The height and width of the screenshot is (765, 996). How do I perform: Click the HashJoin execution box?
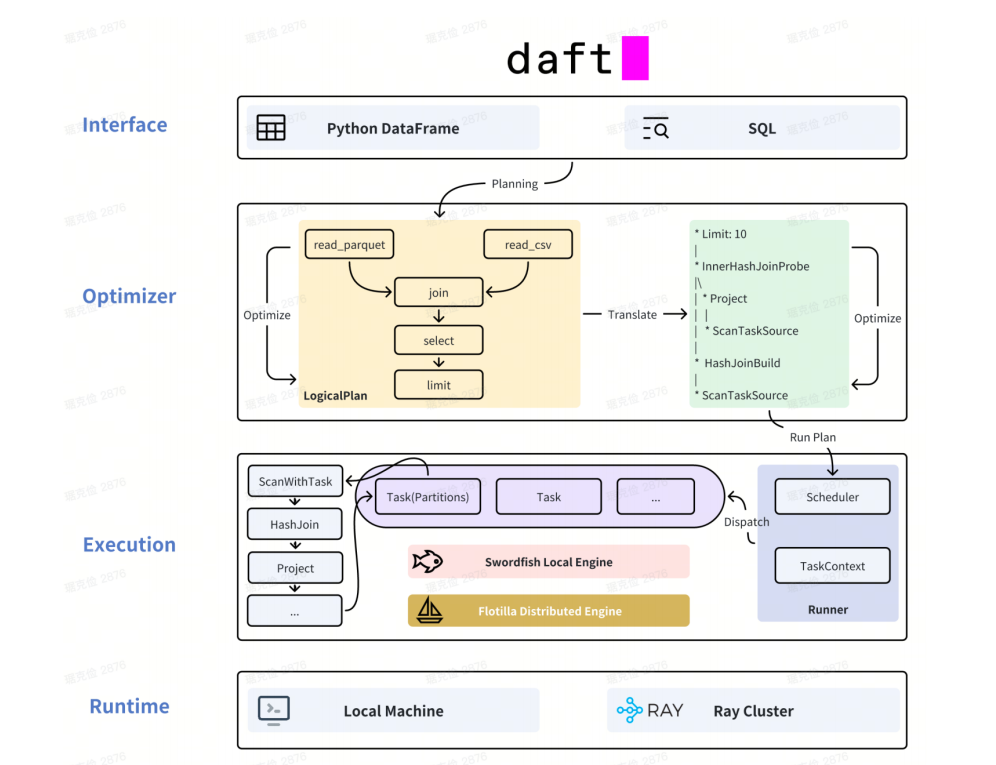click(295, 524)
